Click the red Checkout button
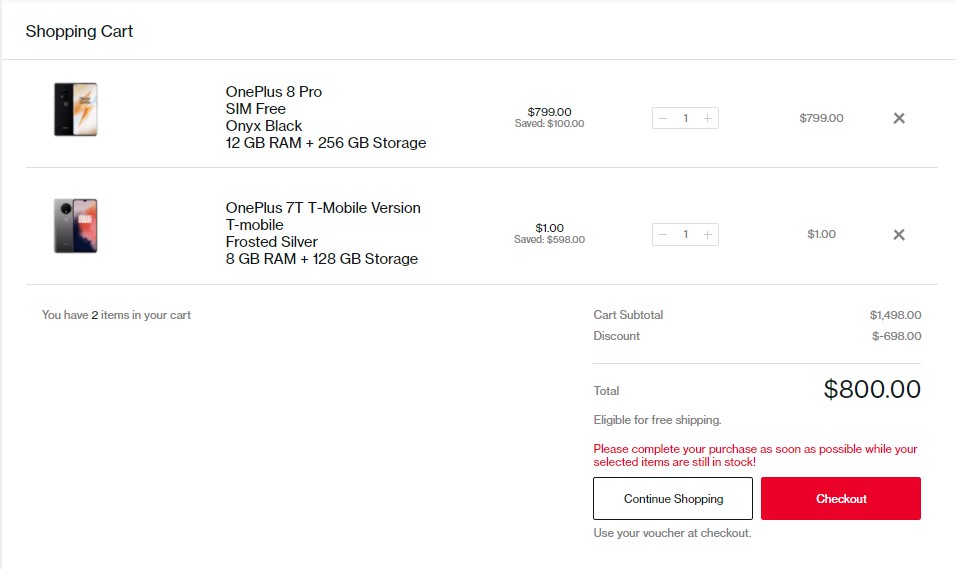The image size is (956, 569). click(841, 499)
